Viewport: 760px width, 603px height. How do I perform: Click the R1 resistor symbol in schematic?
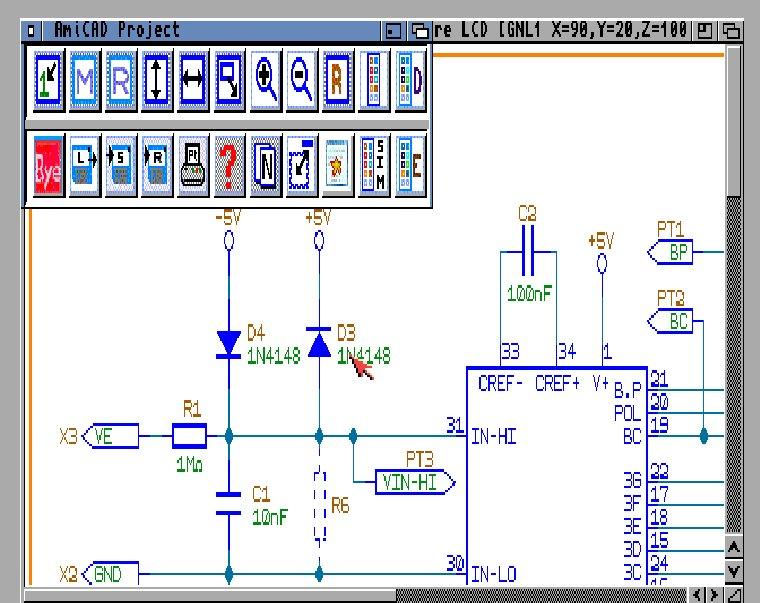tap(189, 435)
